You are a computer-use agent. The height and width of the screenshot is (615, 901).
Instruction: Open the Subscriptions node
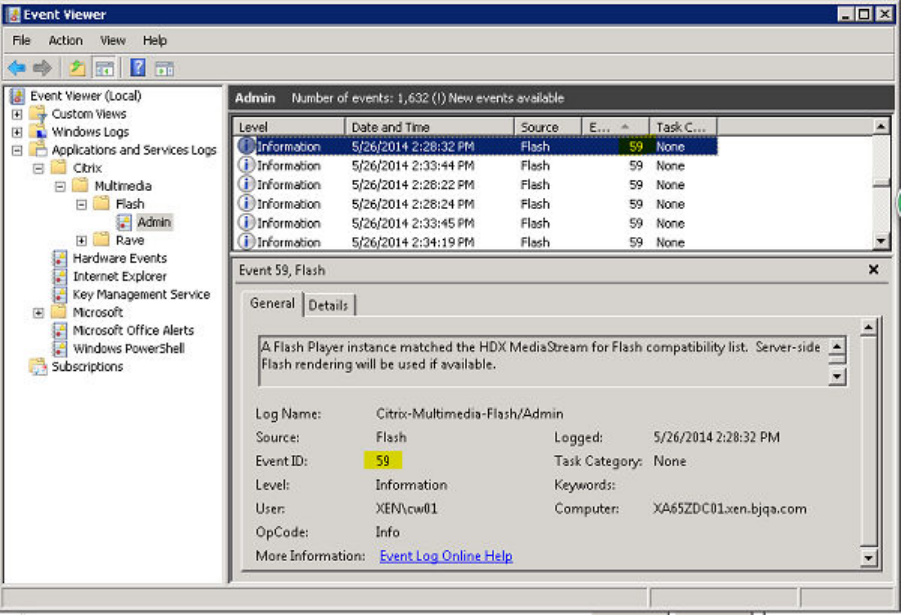[87, 367]
